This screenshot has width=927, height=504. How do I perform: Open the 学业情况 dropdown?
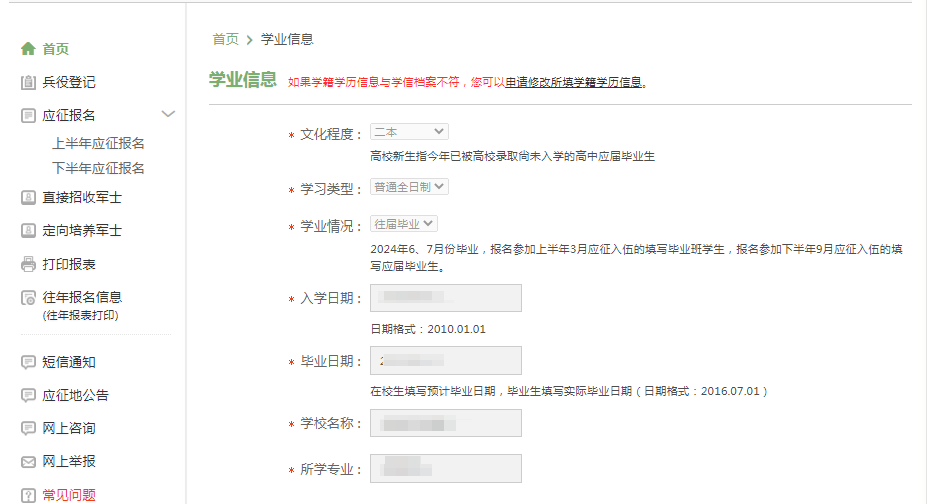click(x=404, y=224)
